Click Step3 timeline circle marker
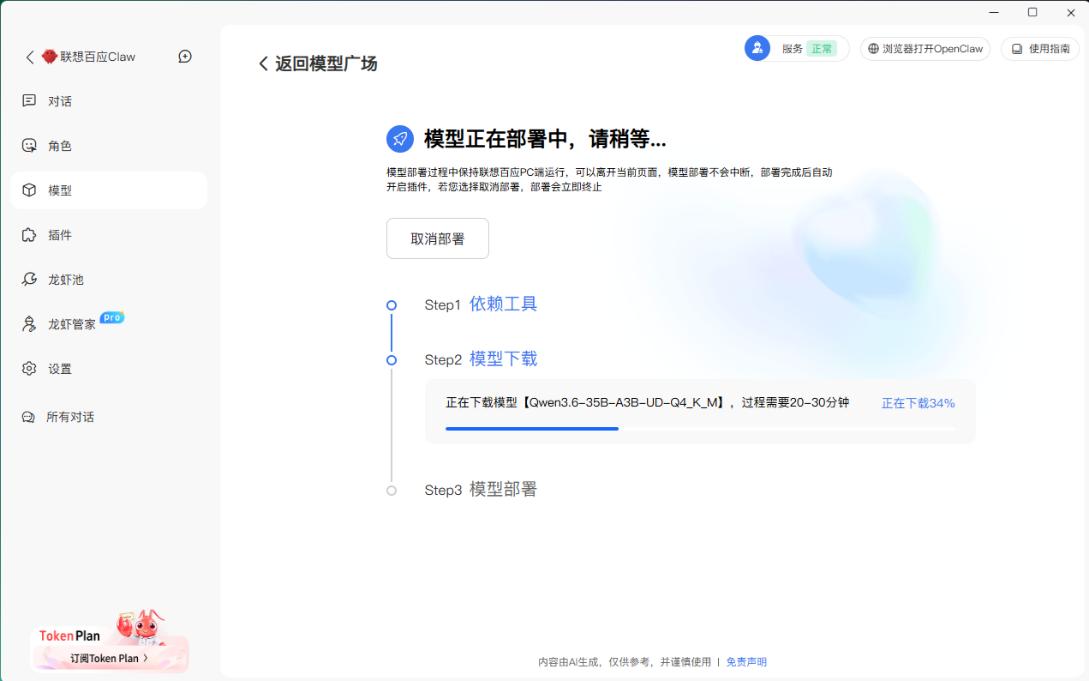This screenshot has height=681, width=1089. pyautogui.click(x=392, y=491)
